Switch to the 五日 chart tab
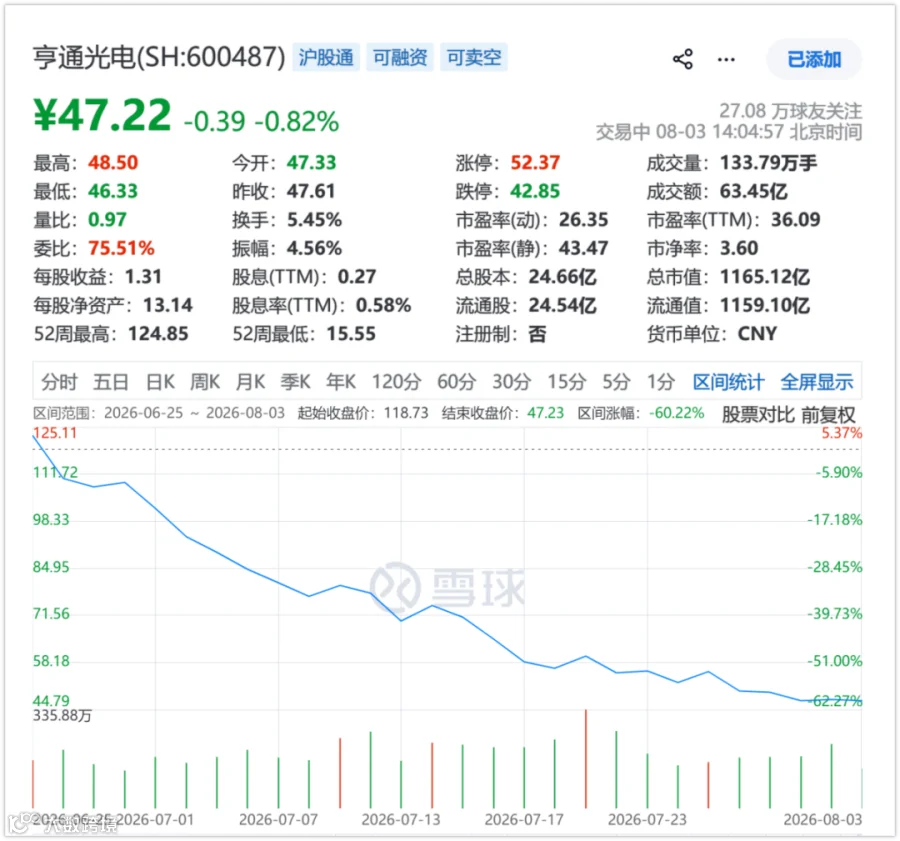This screenshot has width=900, height=841. click(111, 382)
